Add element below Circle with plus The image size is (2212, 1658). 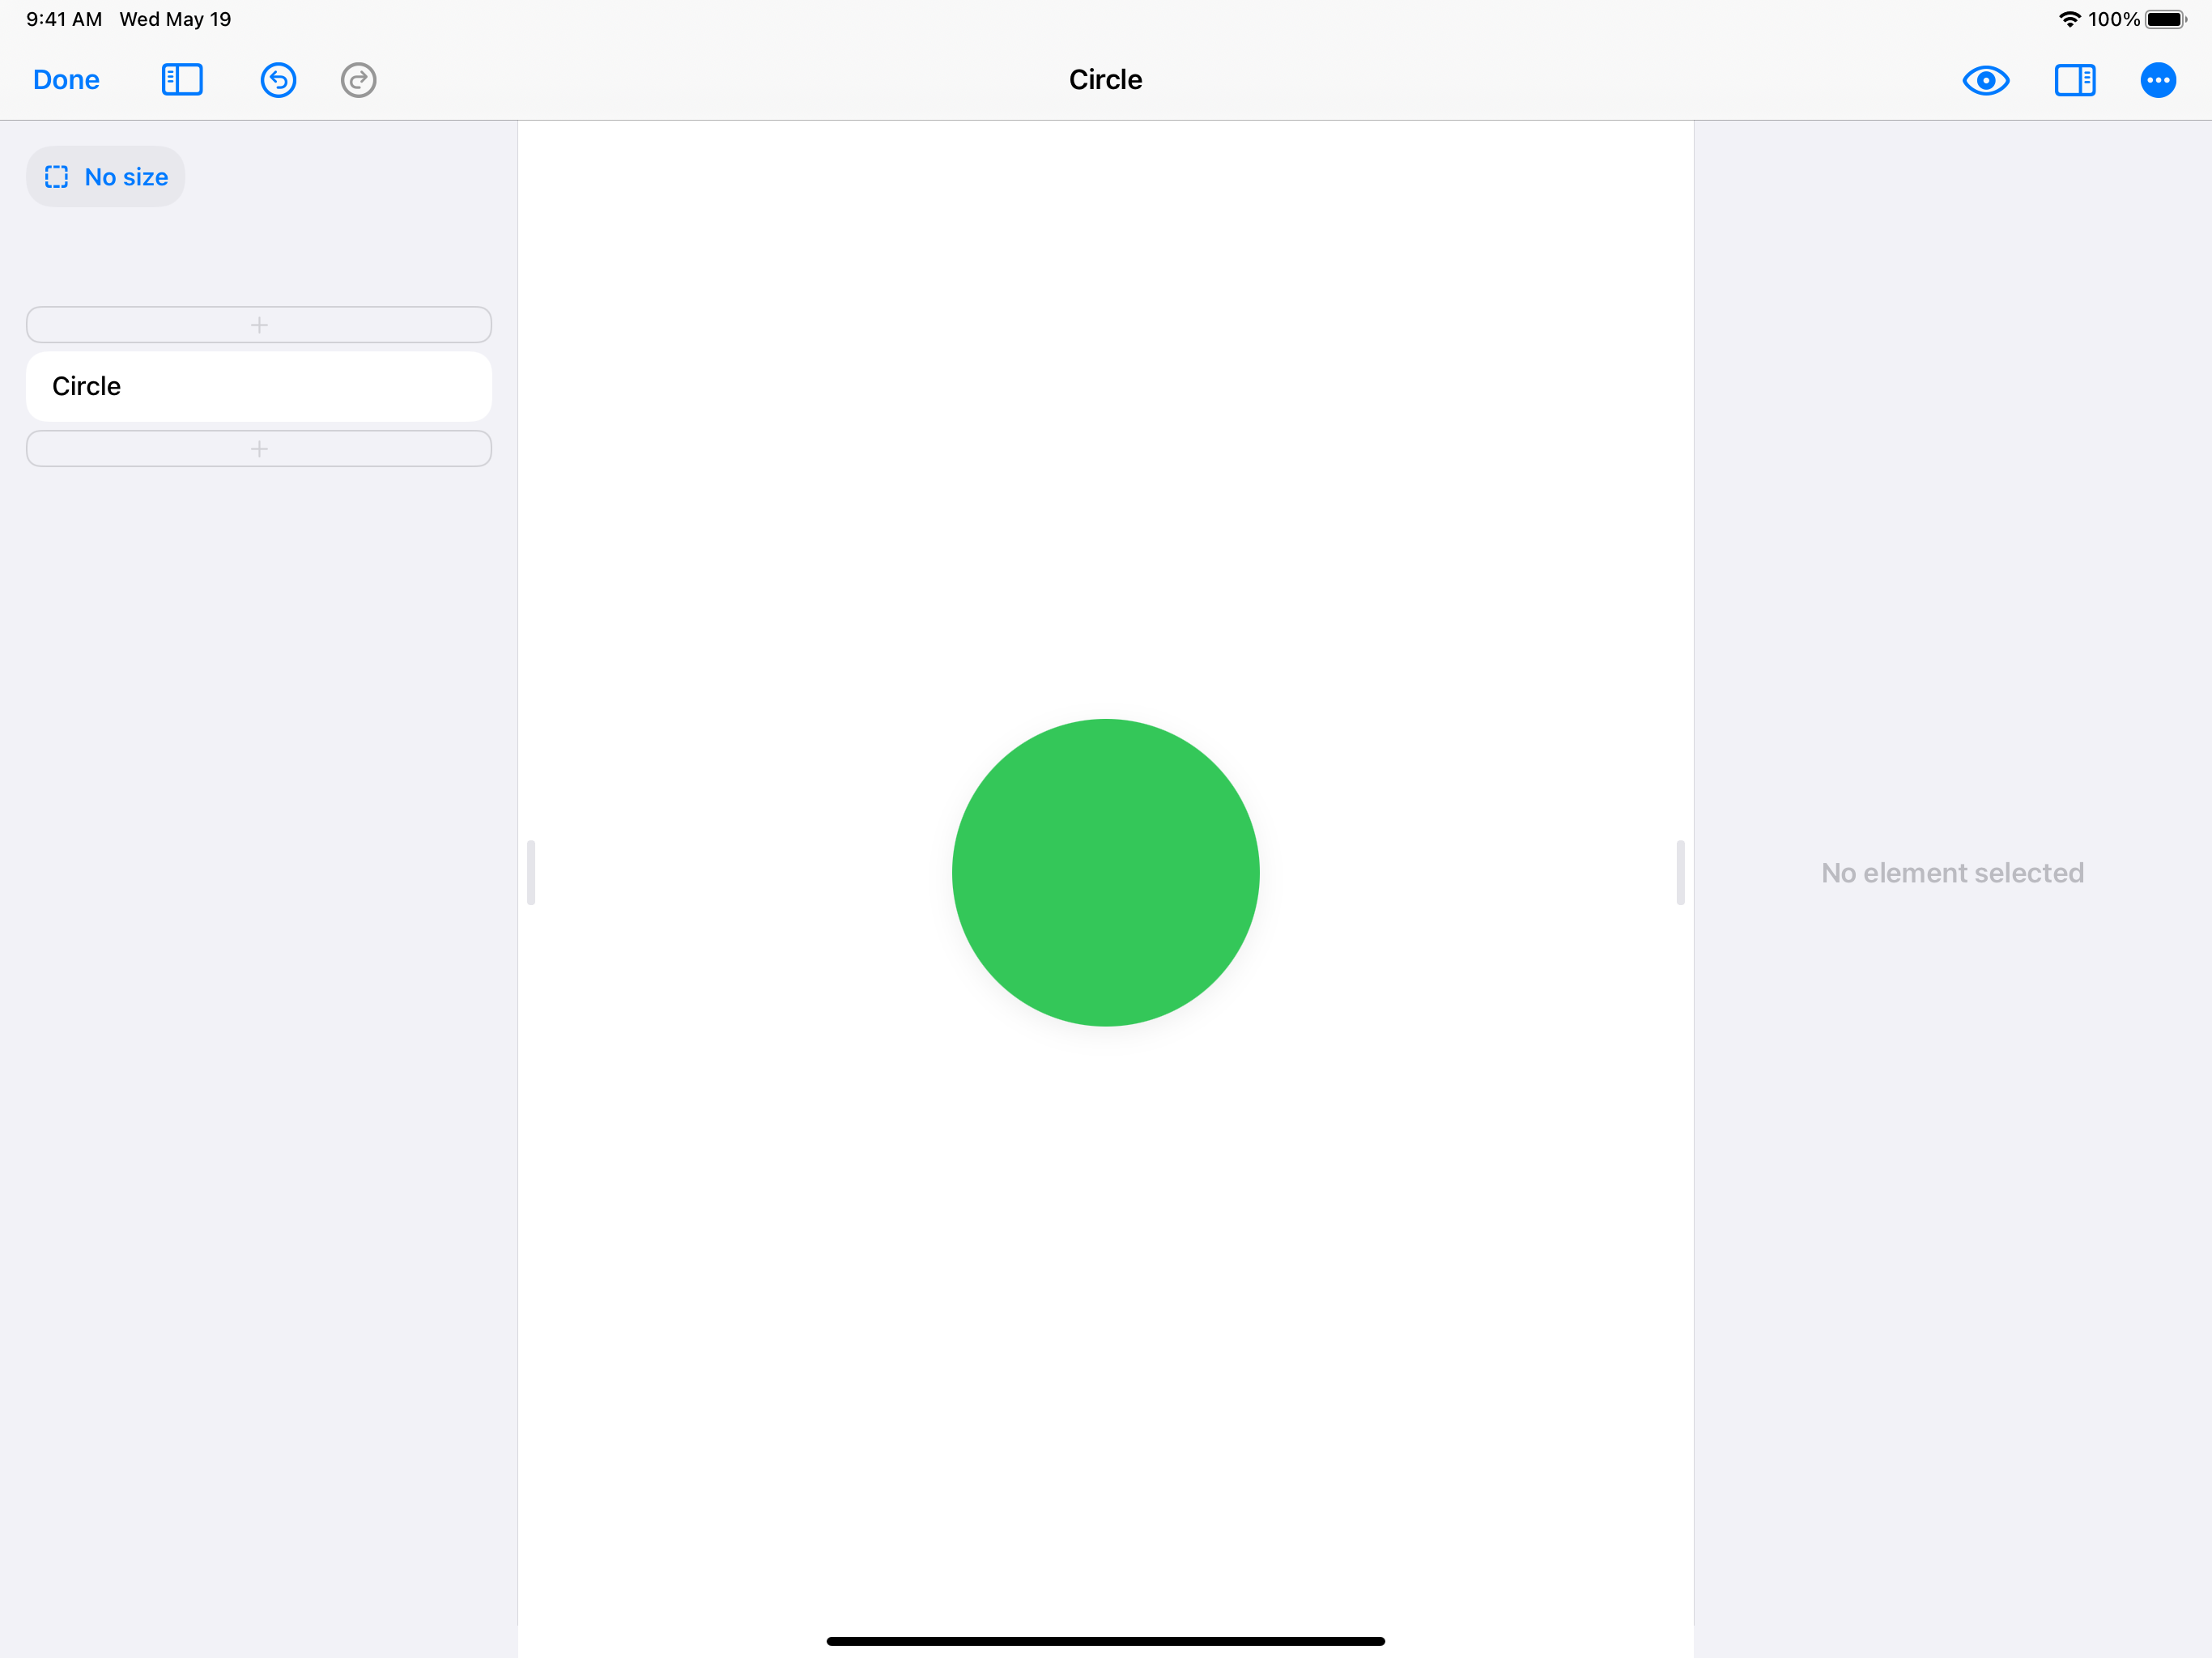(x=259, y=449)
